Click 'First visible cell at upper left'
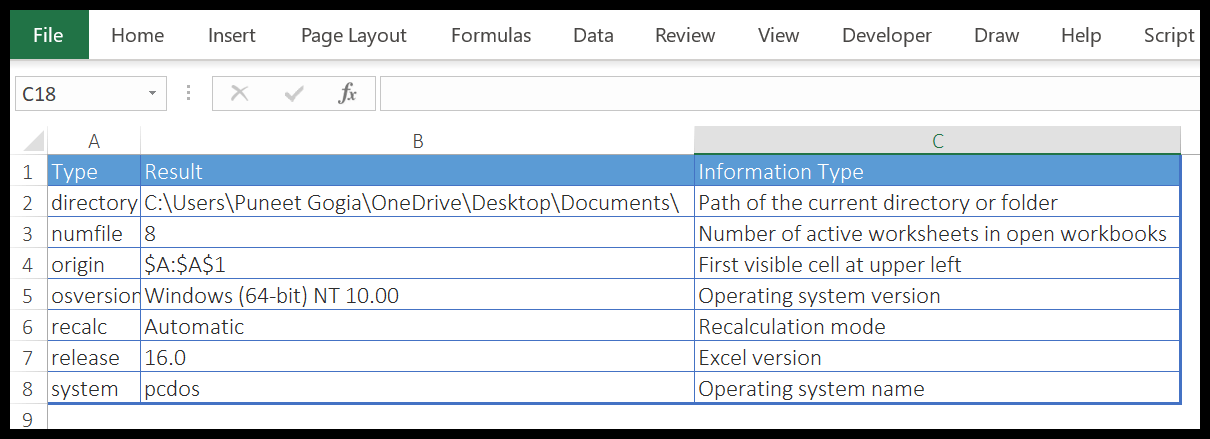1210x439 pixels. (938, 264)
